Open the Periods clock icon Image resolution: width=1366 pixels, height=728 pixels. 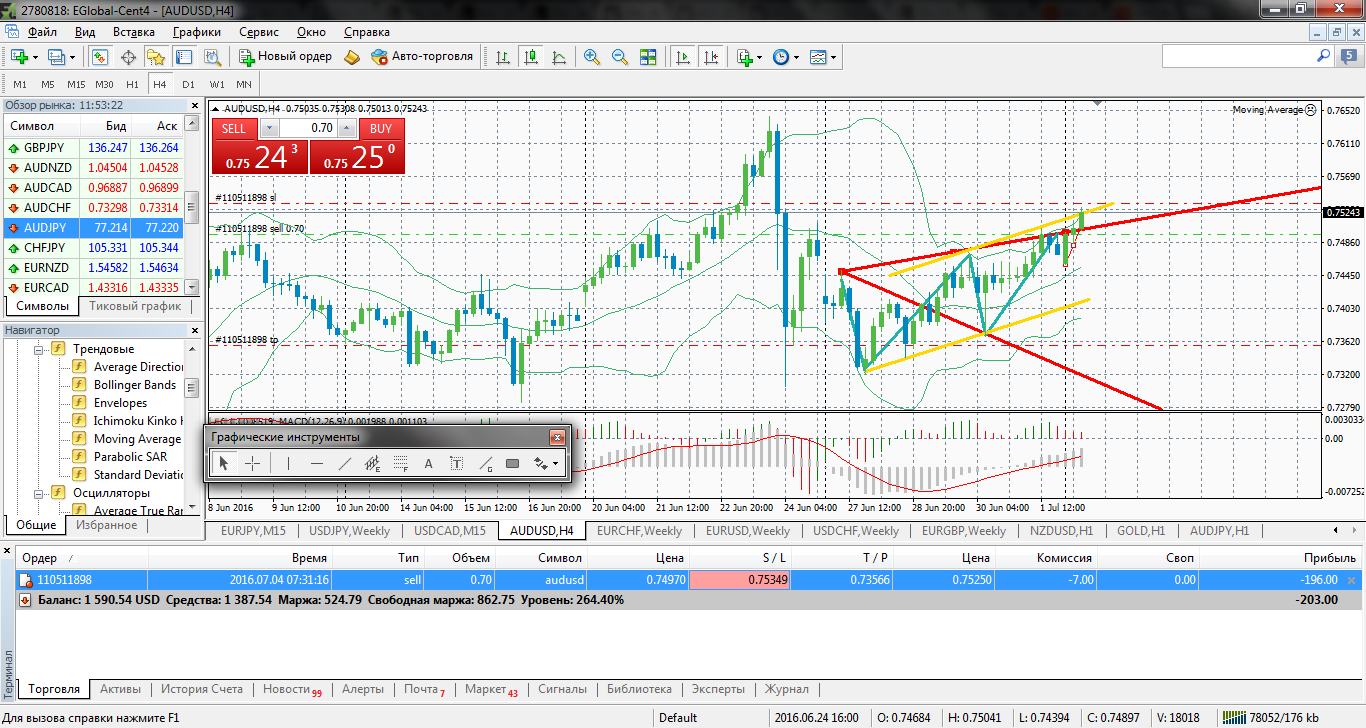pyautogui.click(x=781, y=57)
